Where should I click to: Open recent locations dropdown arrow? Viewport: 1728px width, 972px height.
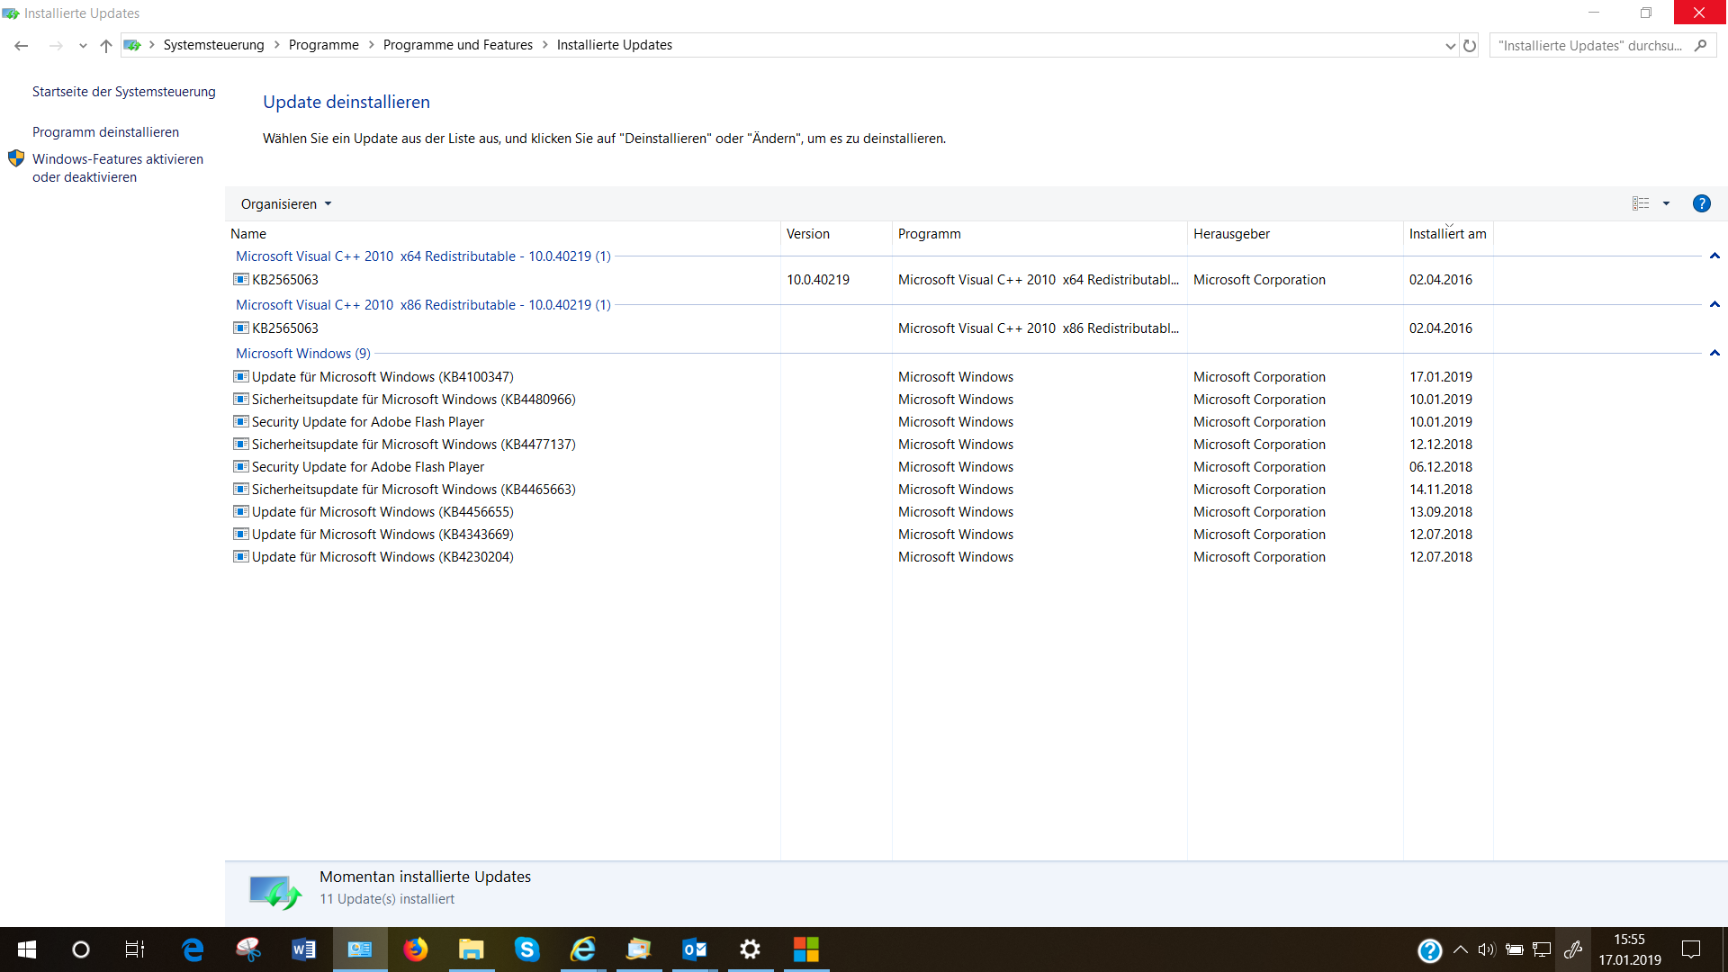tap(82, 45)
